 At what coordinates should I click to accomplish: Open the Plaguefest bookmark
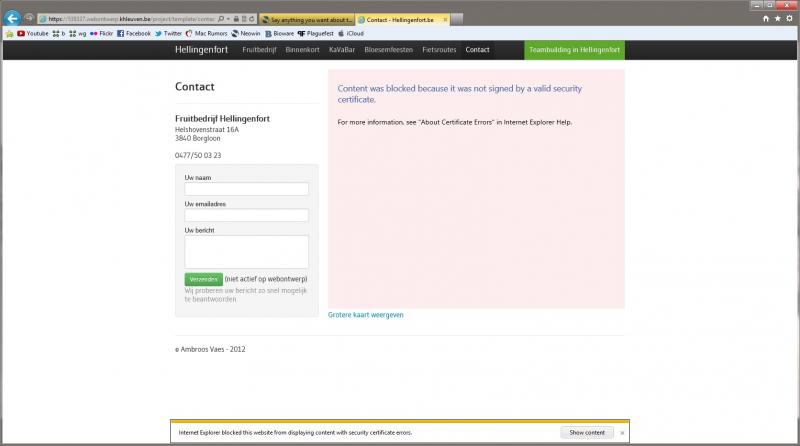(x=316, y=34)
